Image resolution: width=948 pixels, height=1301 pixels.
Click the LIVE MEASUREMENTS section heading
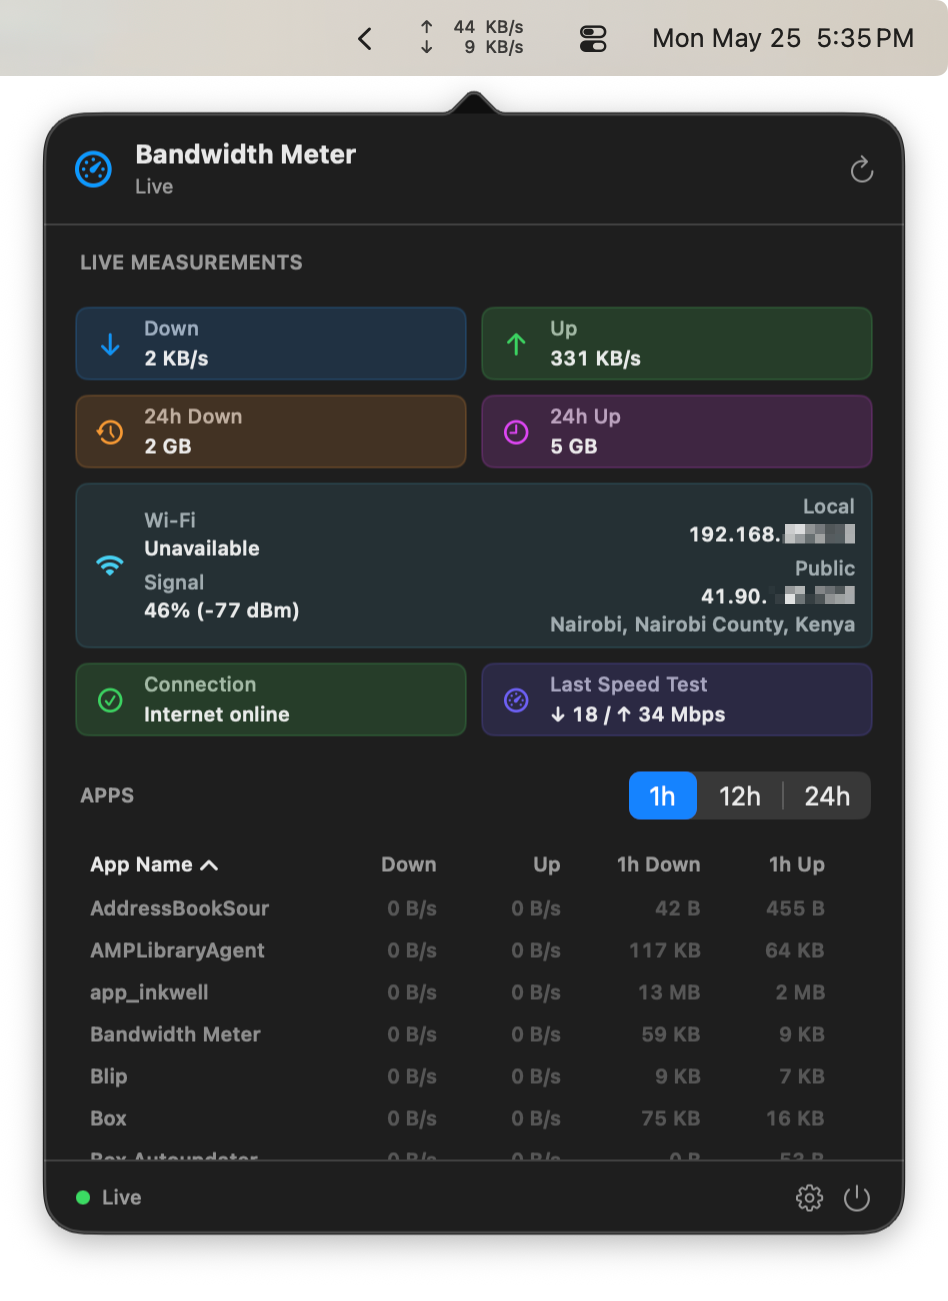point(191,263)
